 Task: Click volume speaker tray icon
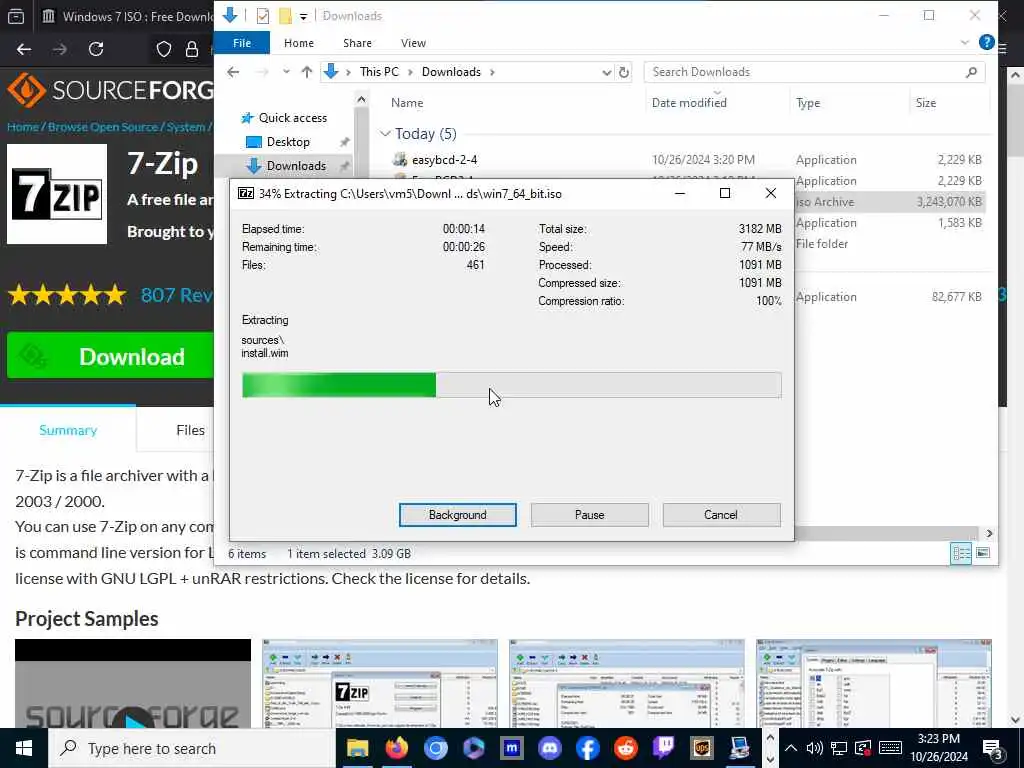(814, 748)
